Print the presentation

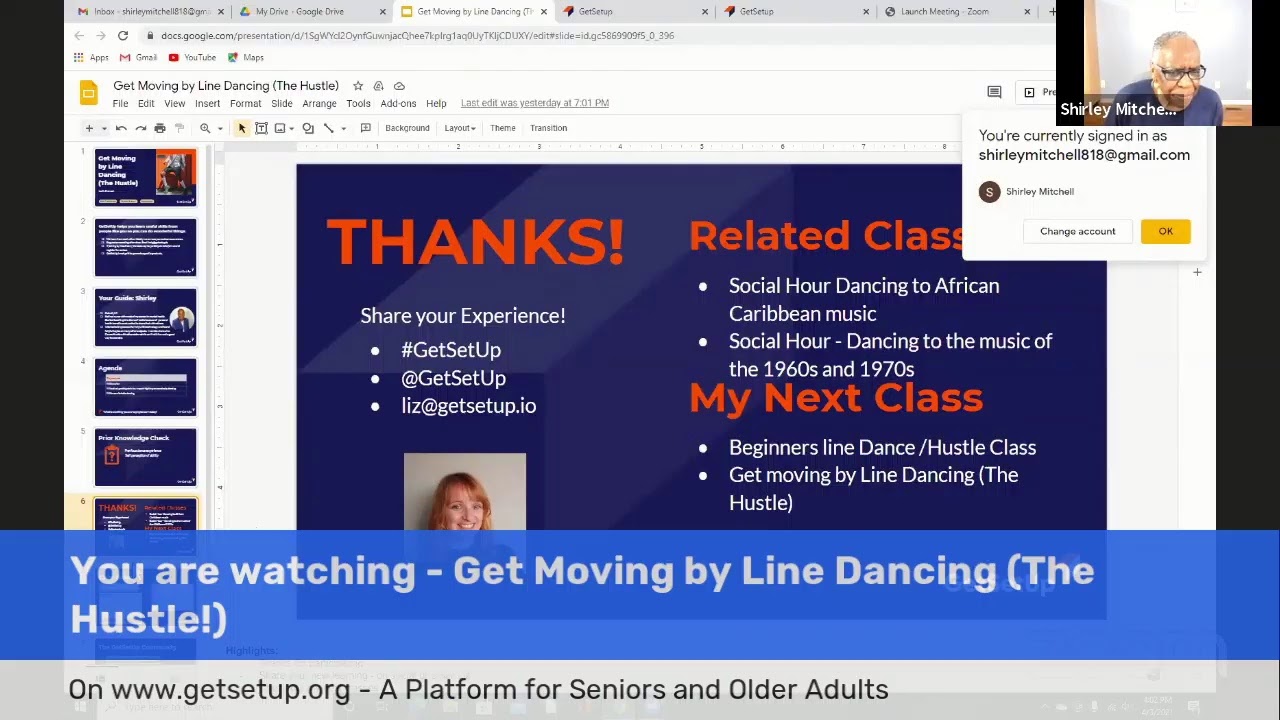pos(160,128)
